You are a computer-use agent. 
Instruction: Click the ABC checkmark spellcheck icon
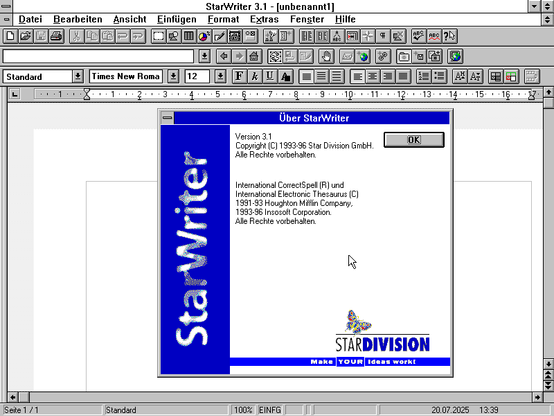click(x=418, y=36)
